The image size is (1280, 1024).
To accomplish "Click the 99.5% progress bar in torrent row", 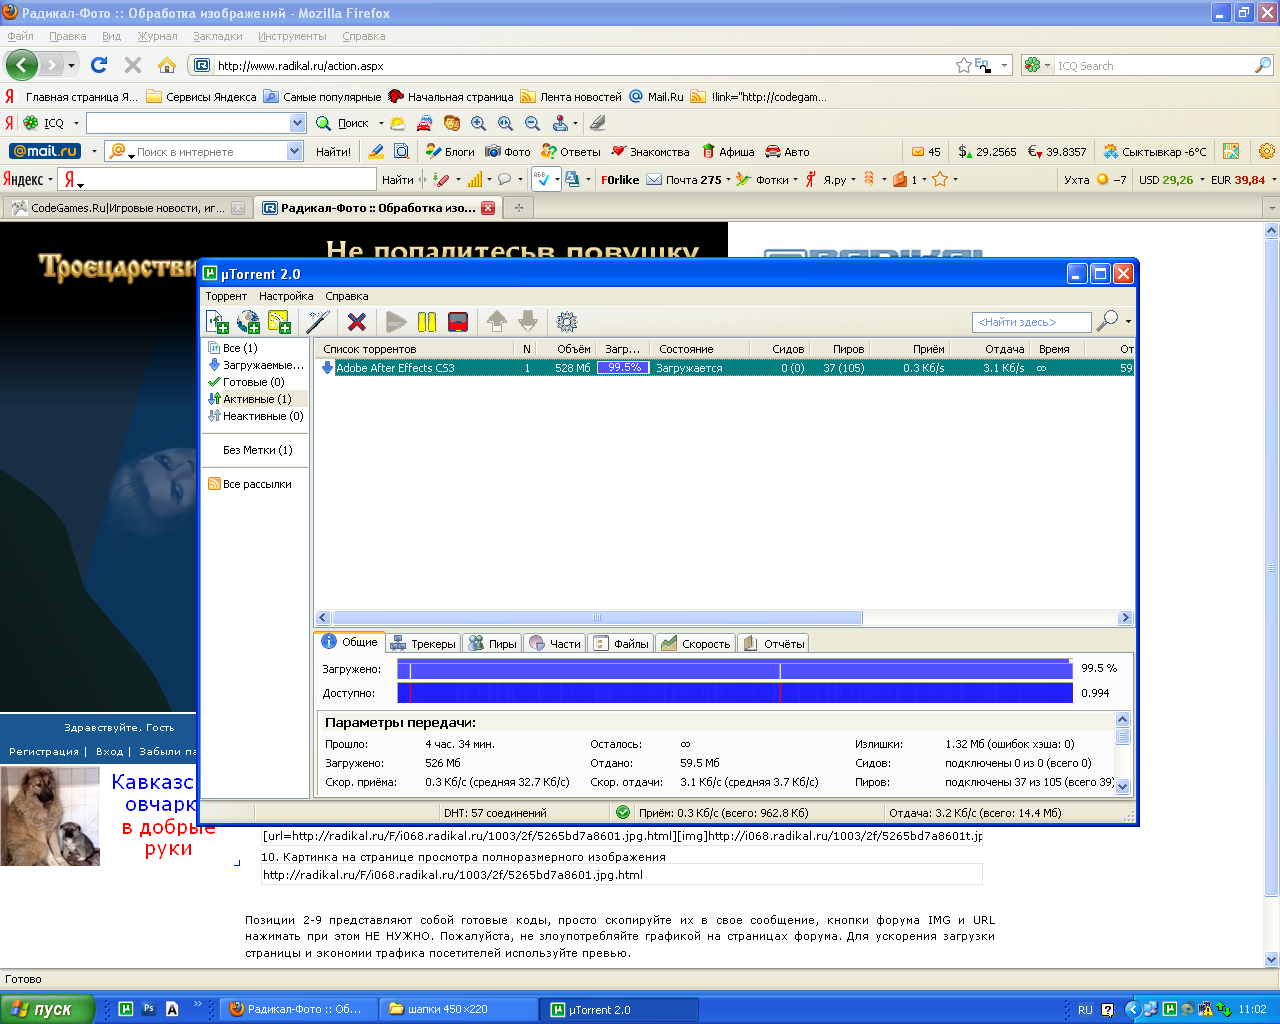I will pyautogui.click(x=623, y=368).
